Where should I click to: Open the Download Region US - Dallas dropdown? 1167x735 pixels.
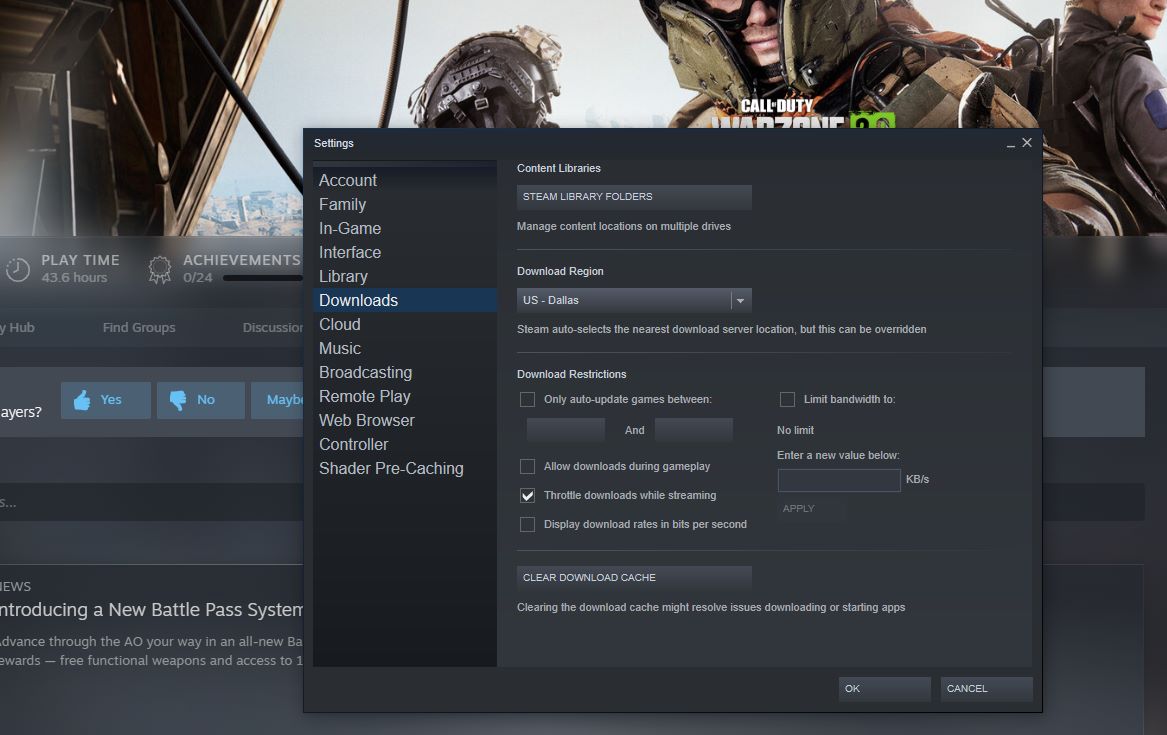click(634, 301)
